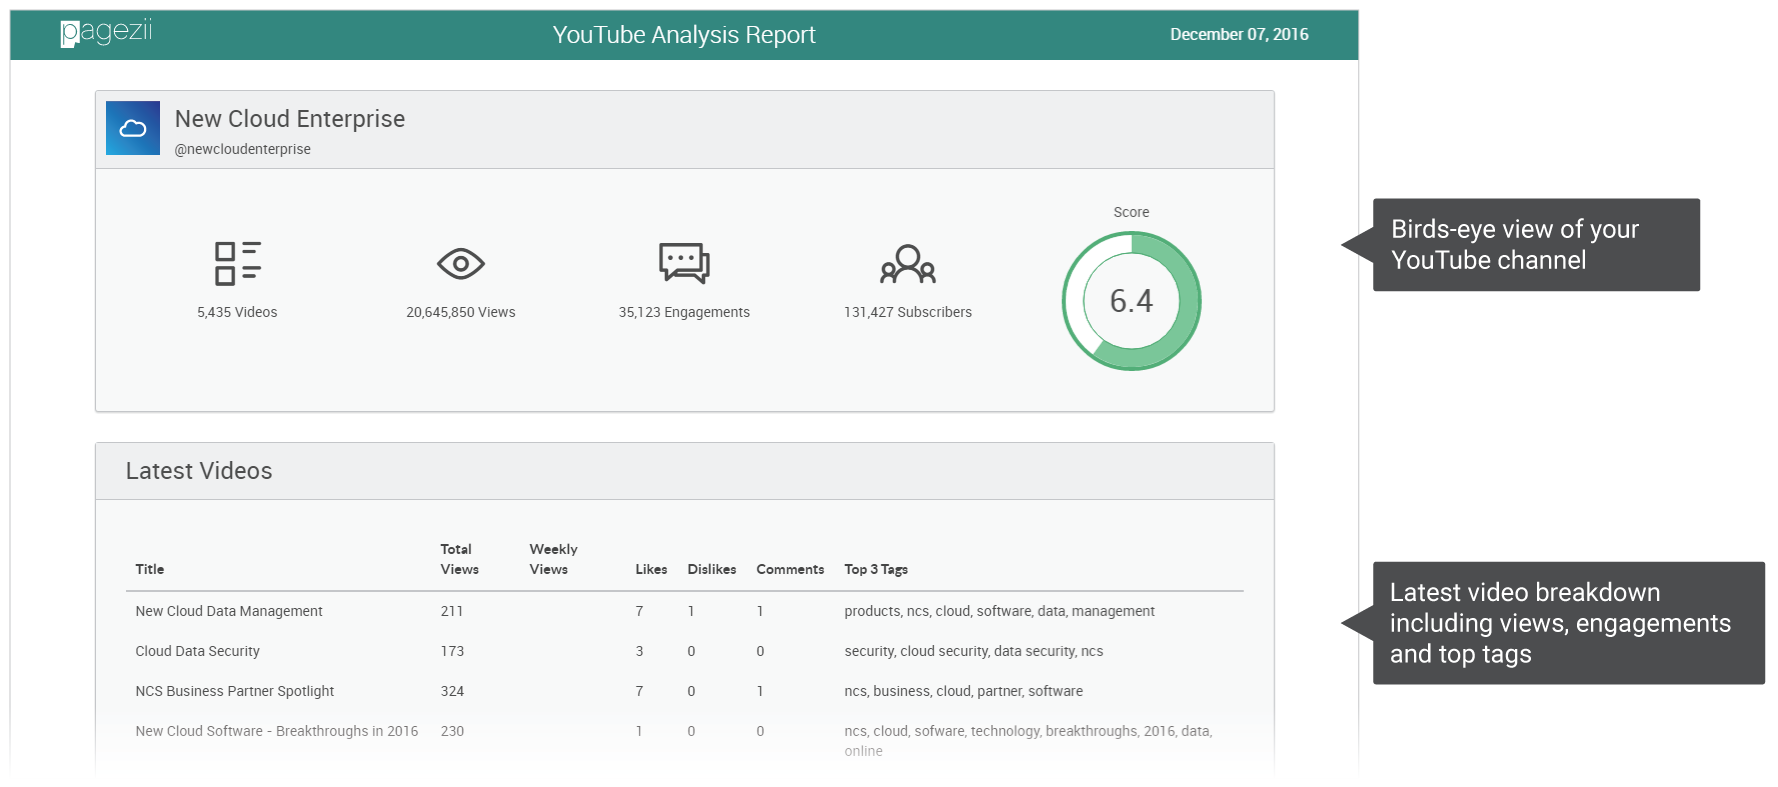This screenshot has height=787, width=1778.
Task: Click the pagezii logo
Action: (107, 32)
